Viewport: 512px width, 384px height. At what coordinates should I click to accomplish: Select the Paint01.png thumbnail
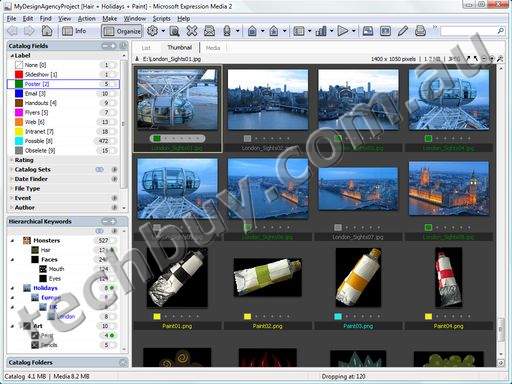click(x=177, y=277)
